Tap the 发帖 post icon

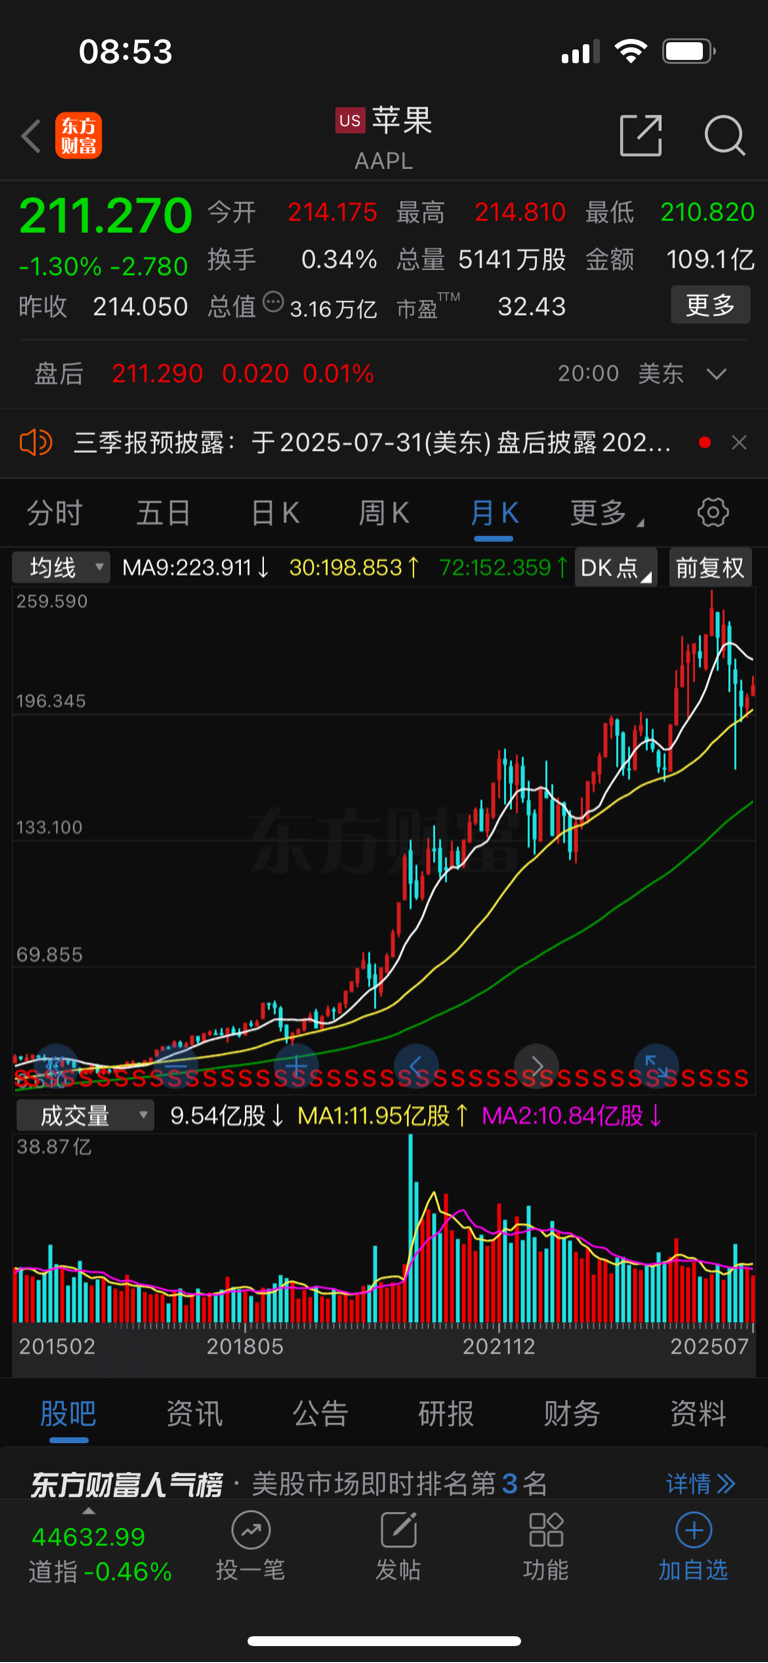pyautogui.click(x=398, y=1530)
